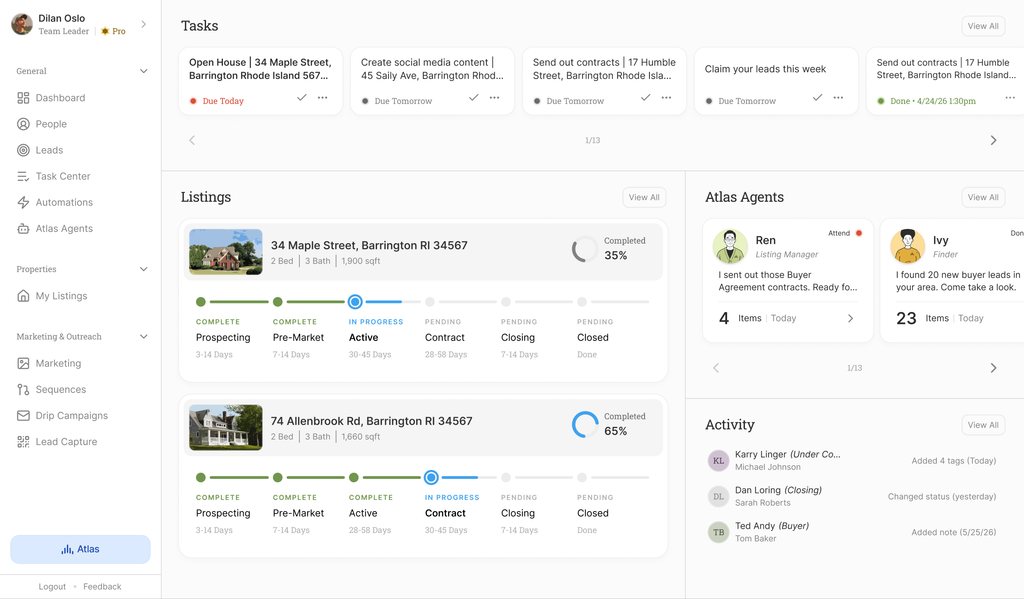The image size is (1024, 599).
Task: Click the Logout link
Action: 52,587
